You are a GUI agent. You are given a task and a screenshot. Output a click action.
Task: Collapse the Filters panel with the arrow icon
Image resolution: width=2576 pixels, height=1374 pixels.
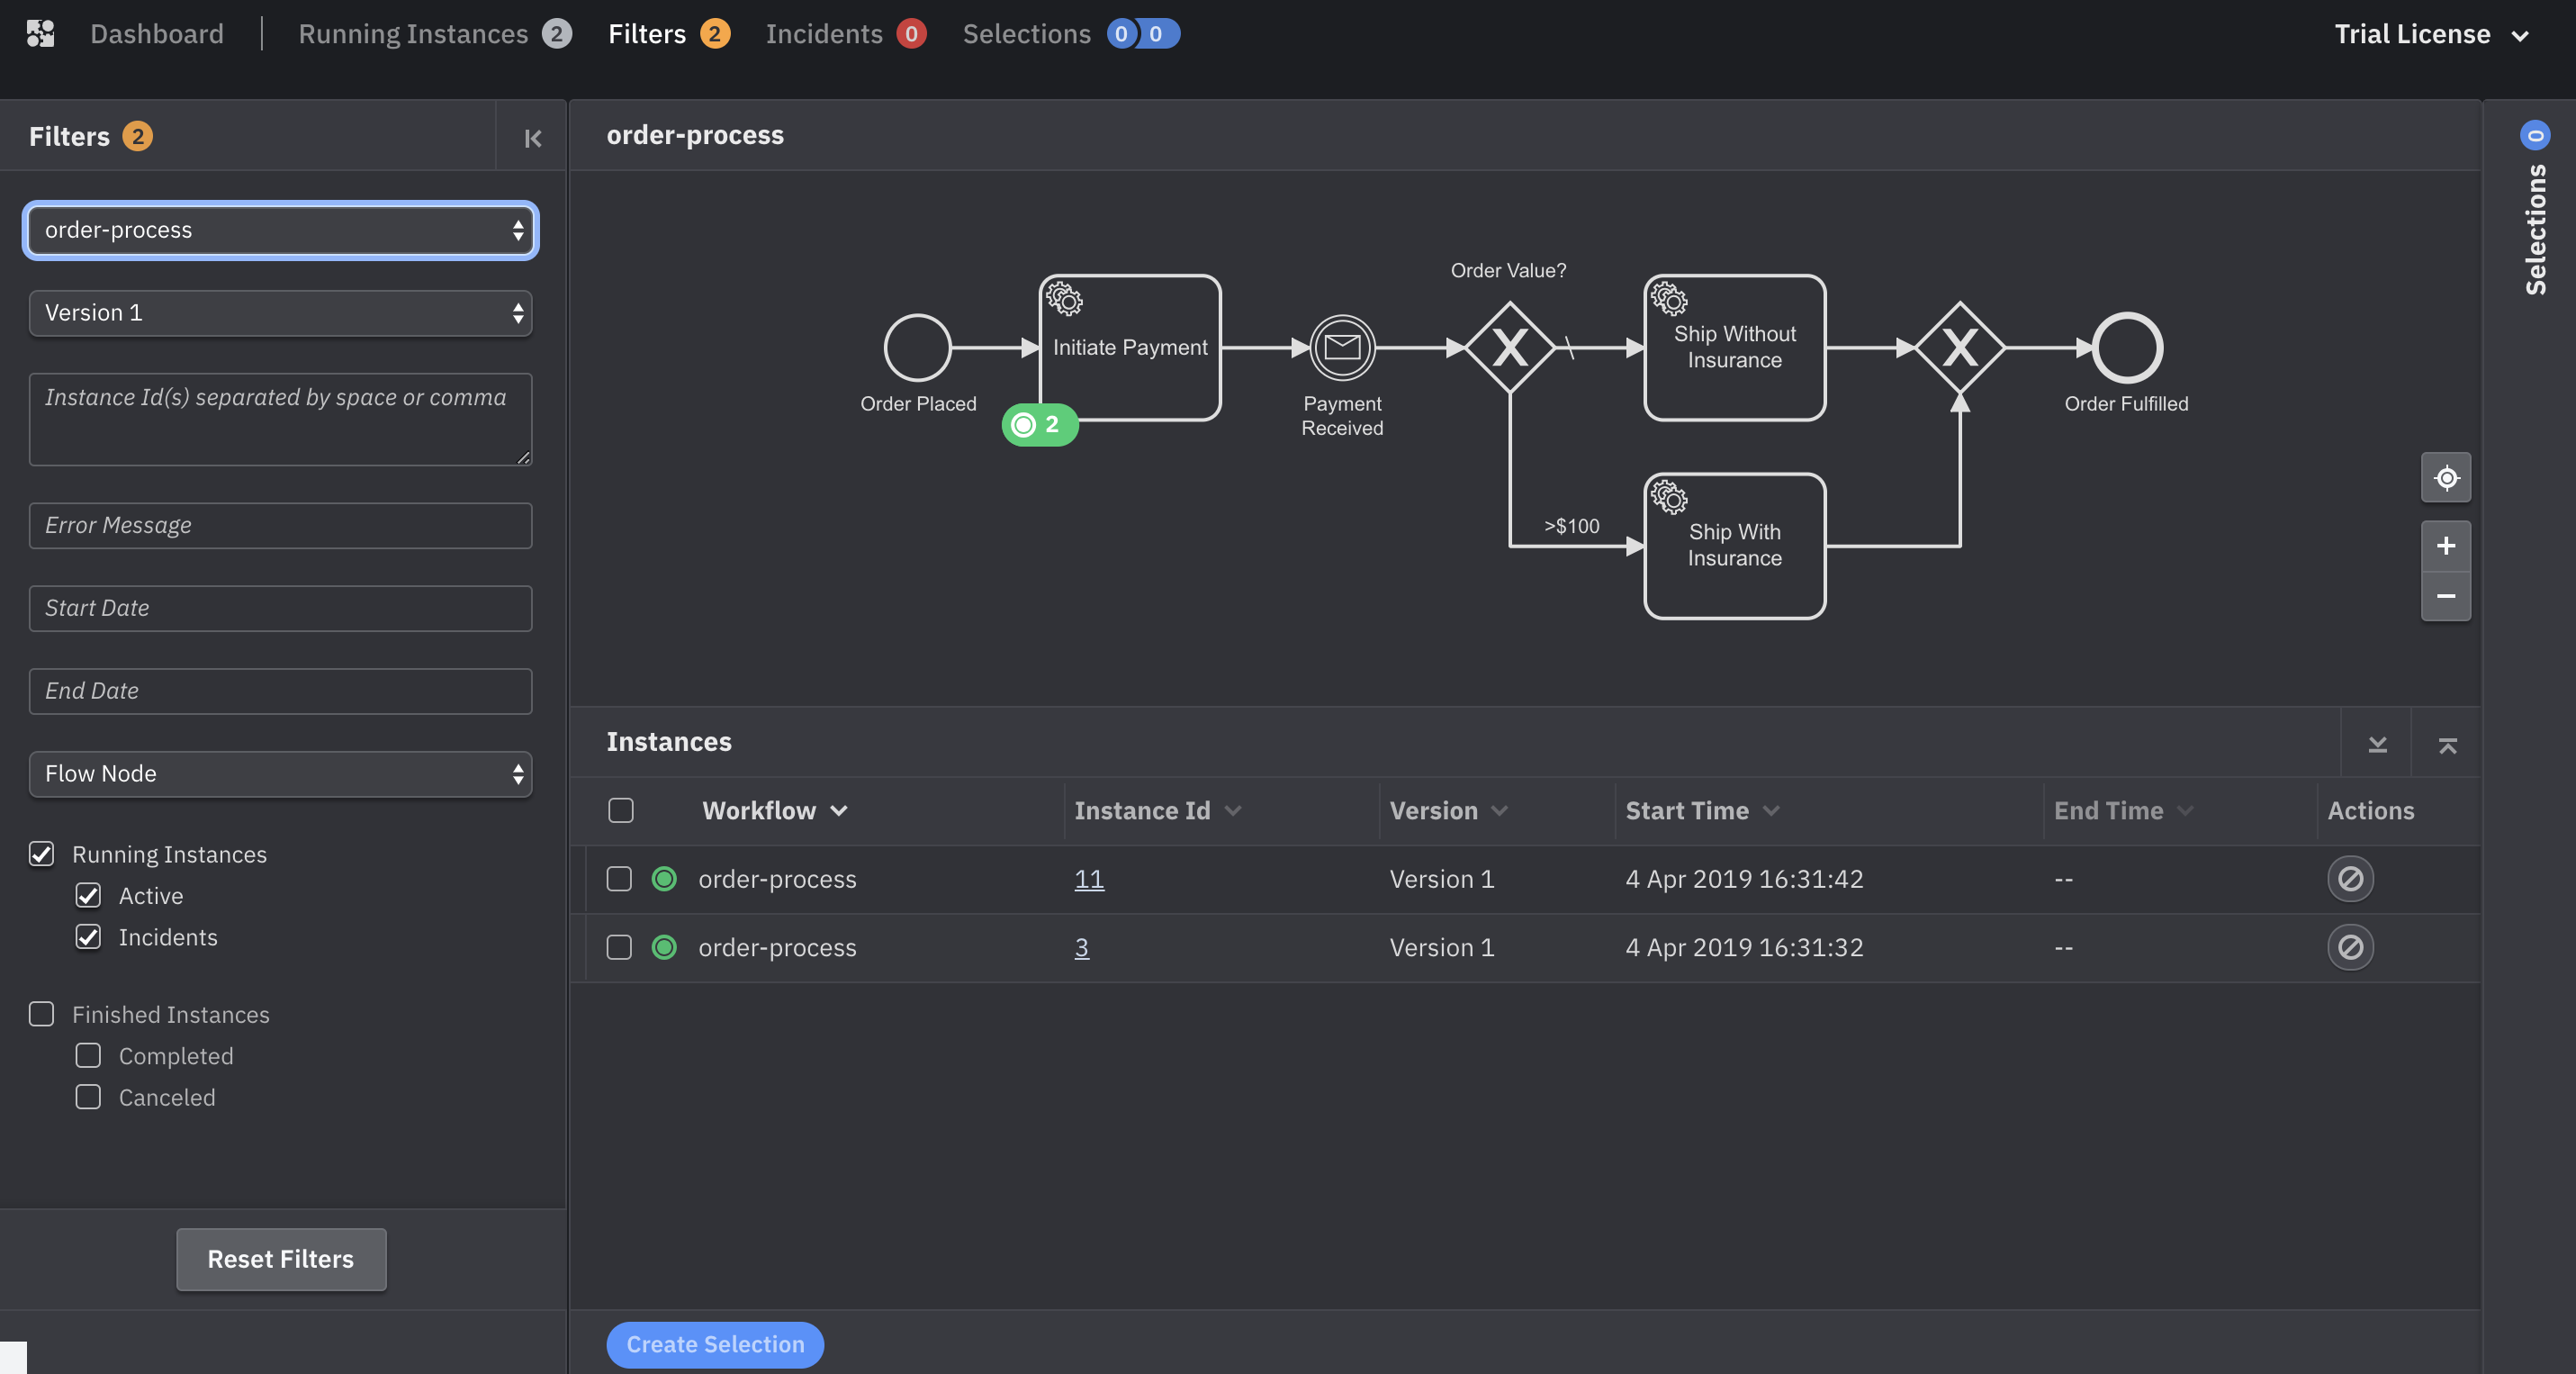tap(533, 138)
